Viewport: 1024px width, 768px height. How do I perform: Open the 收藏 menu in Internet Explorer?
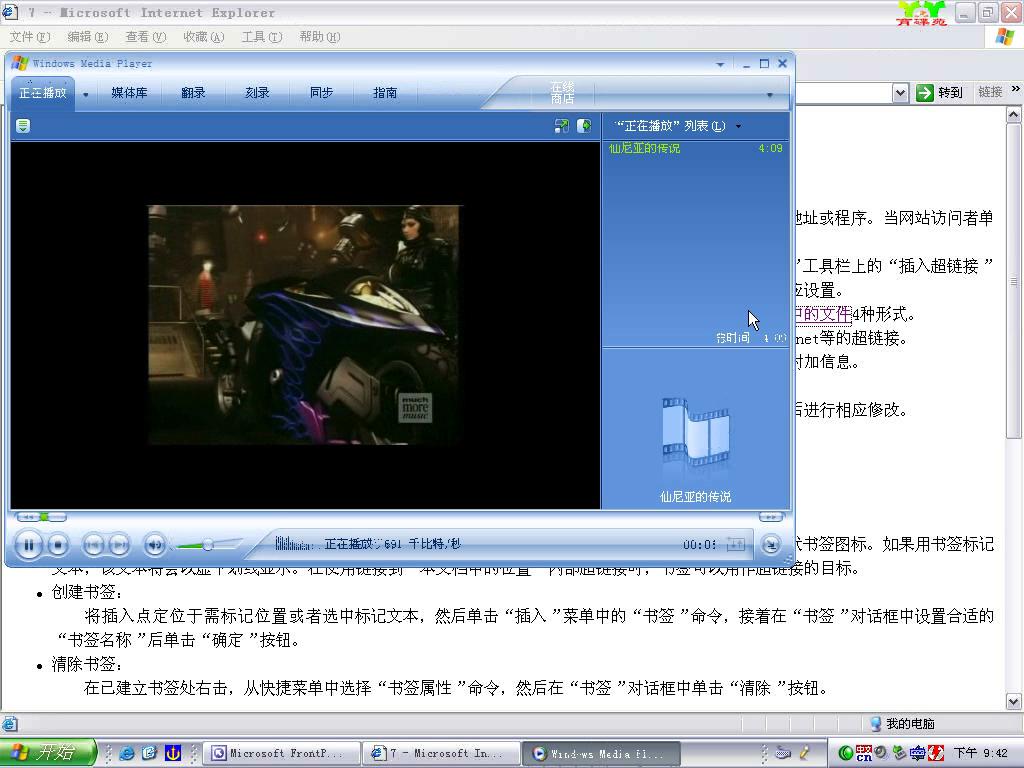(x=204, y=37)
